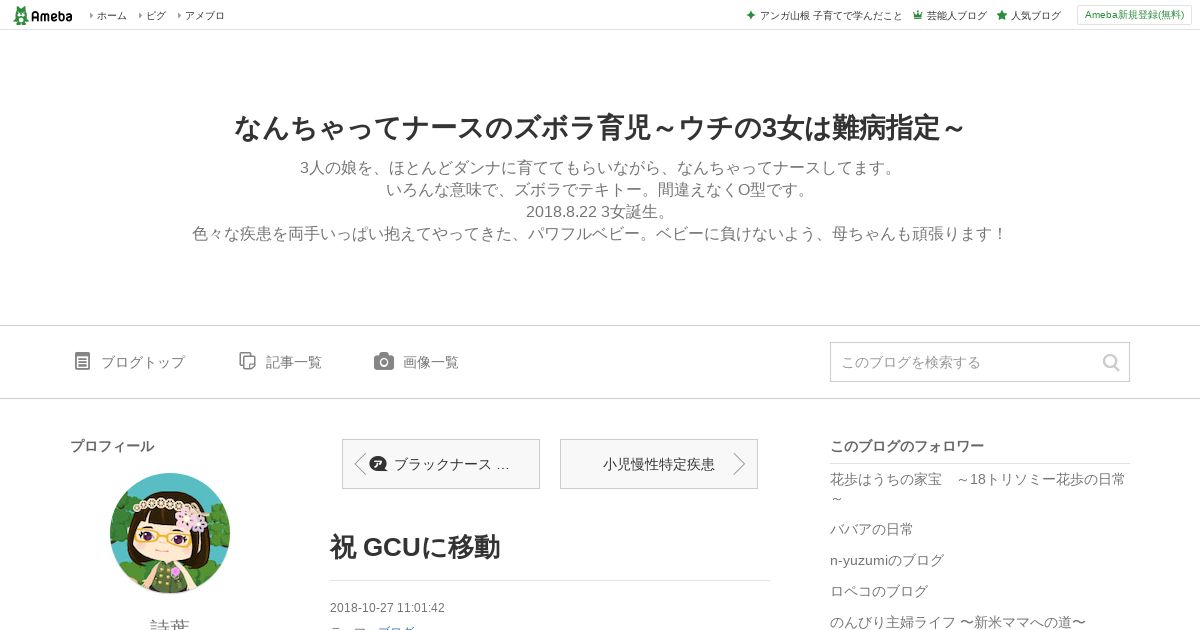The width and height of the screenshot is (1200, 630).
Task: Focus the このブログを検索する search field
Action: click(979, 362)
